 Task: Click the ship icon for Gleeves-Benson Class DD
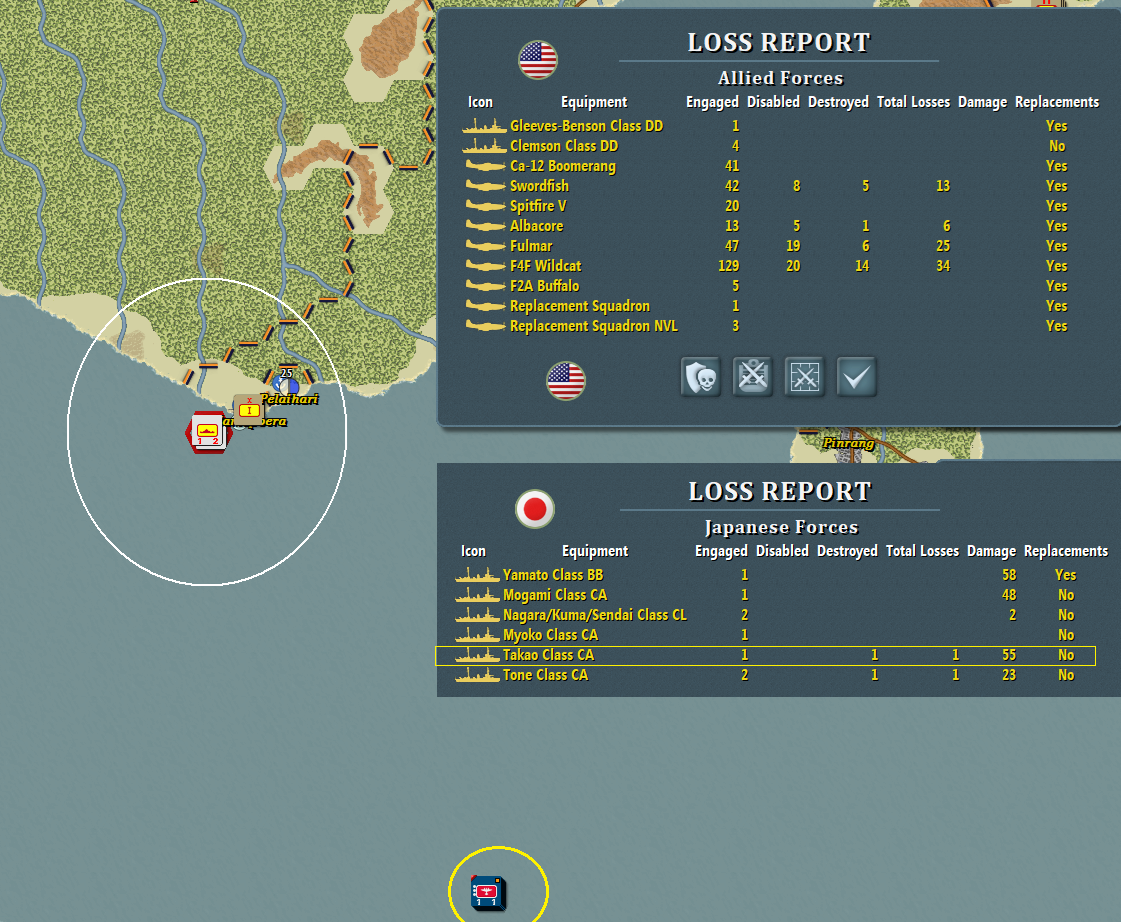[484, 127]
